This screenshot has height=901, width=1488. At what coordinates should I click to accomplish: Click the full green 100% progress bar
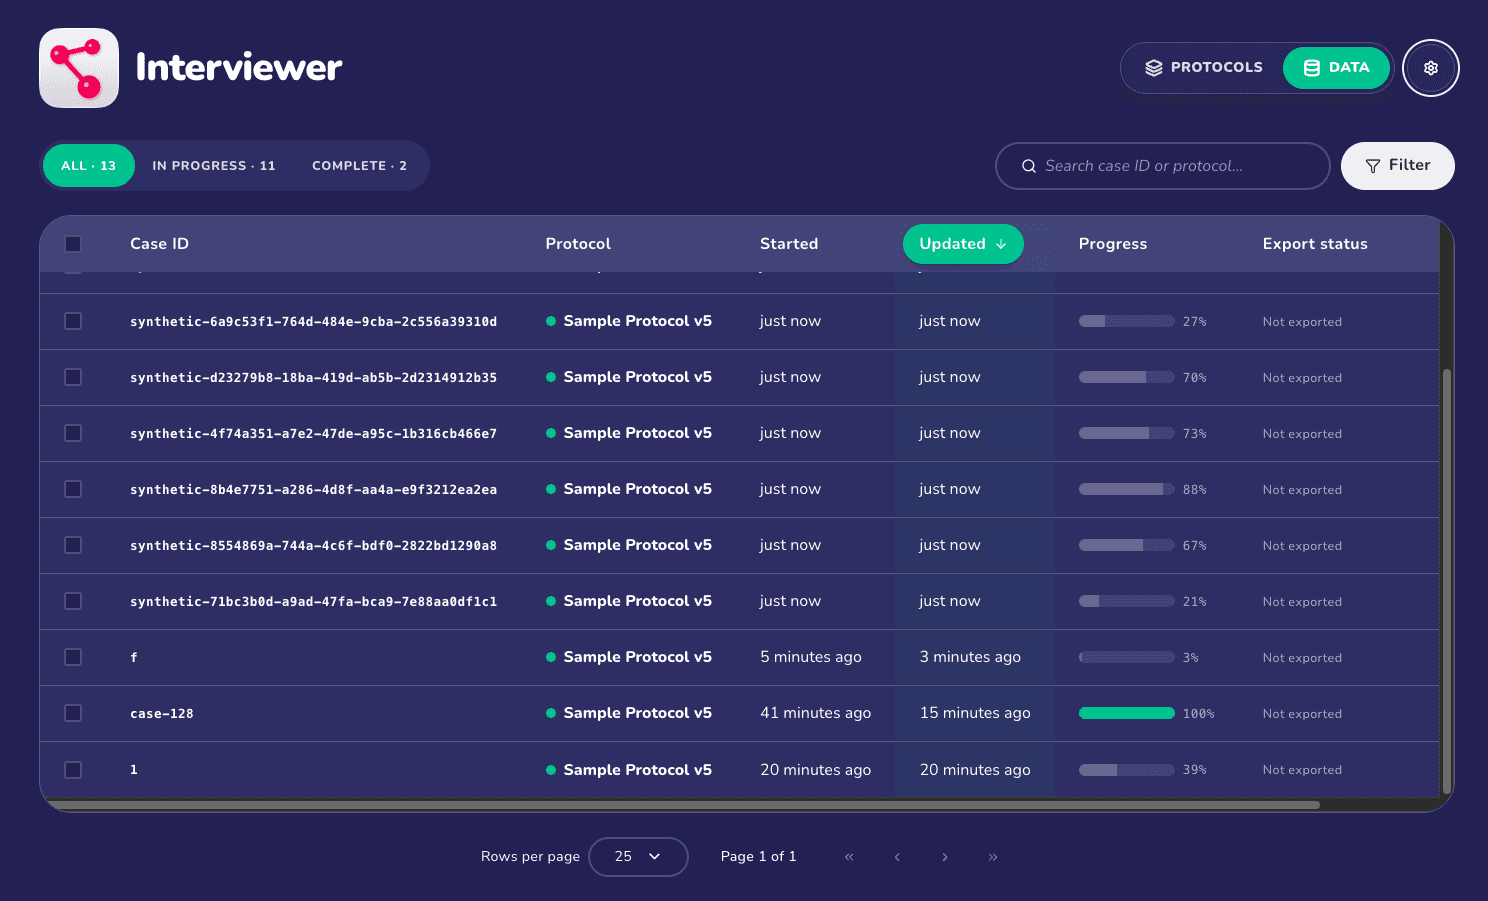pos(1126,713)
